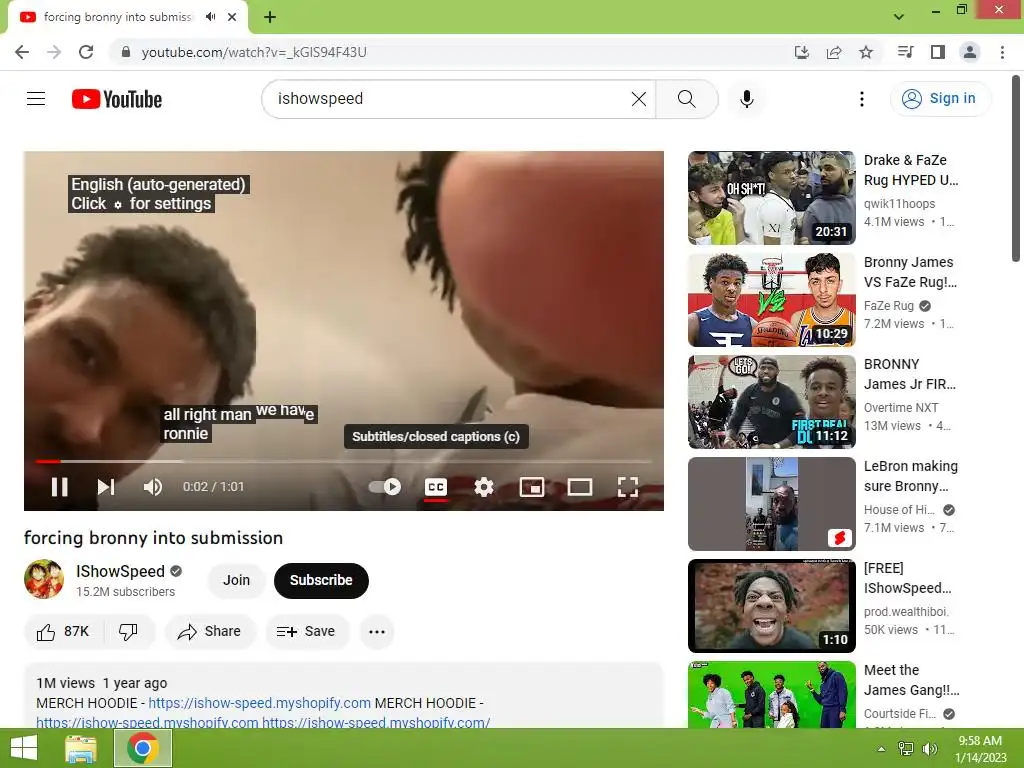The width and height of the screenshot is (1024, 768).
Task: Open LeBron making sure Bronny short
Action: (x=771, y=504)
